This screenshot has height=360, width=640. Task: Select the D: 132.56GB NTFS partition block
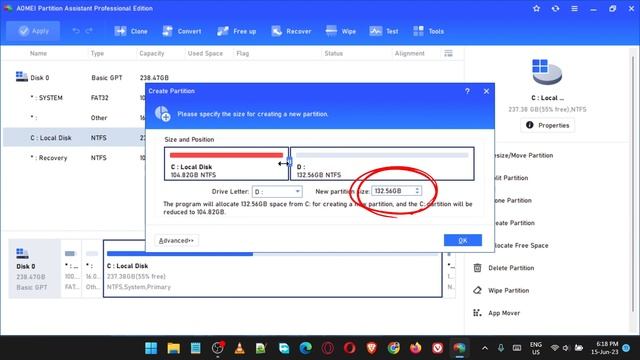(x=382, y=164)
